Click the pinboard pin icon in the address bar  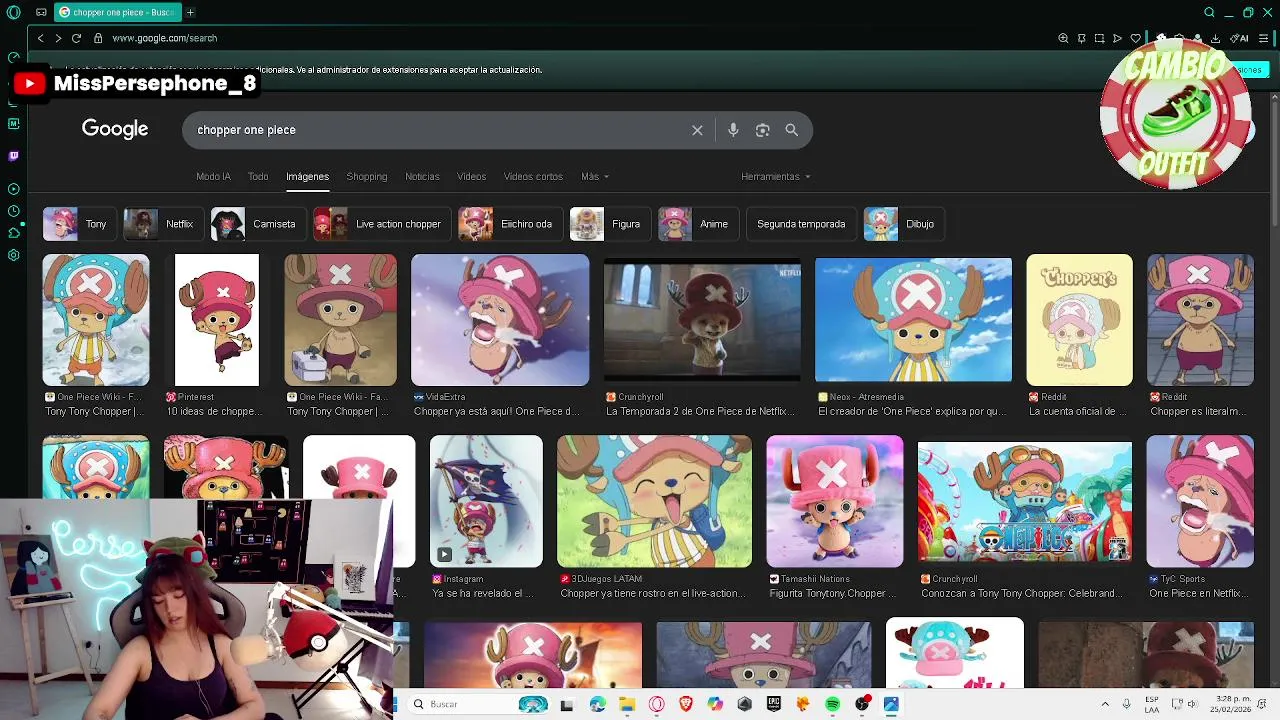1081,38
